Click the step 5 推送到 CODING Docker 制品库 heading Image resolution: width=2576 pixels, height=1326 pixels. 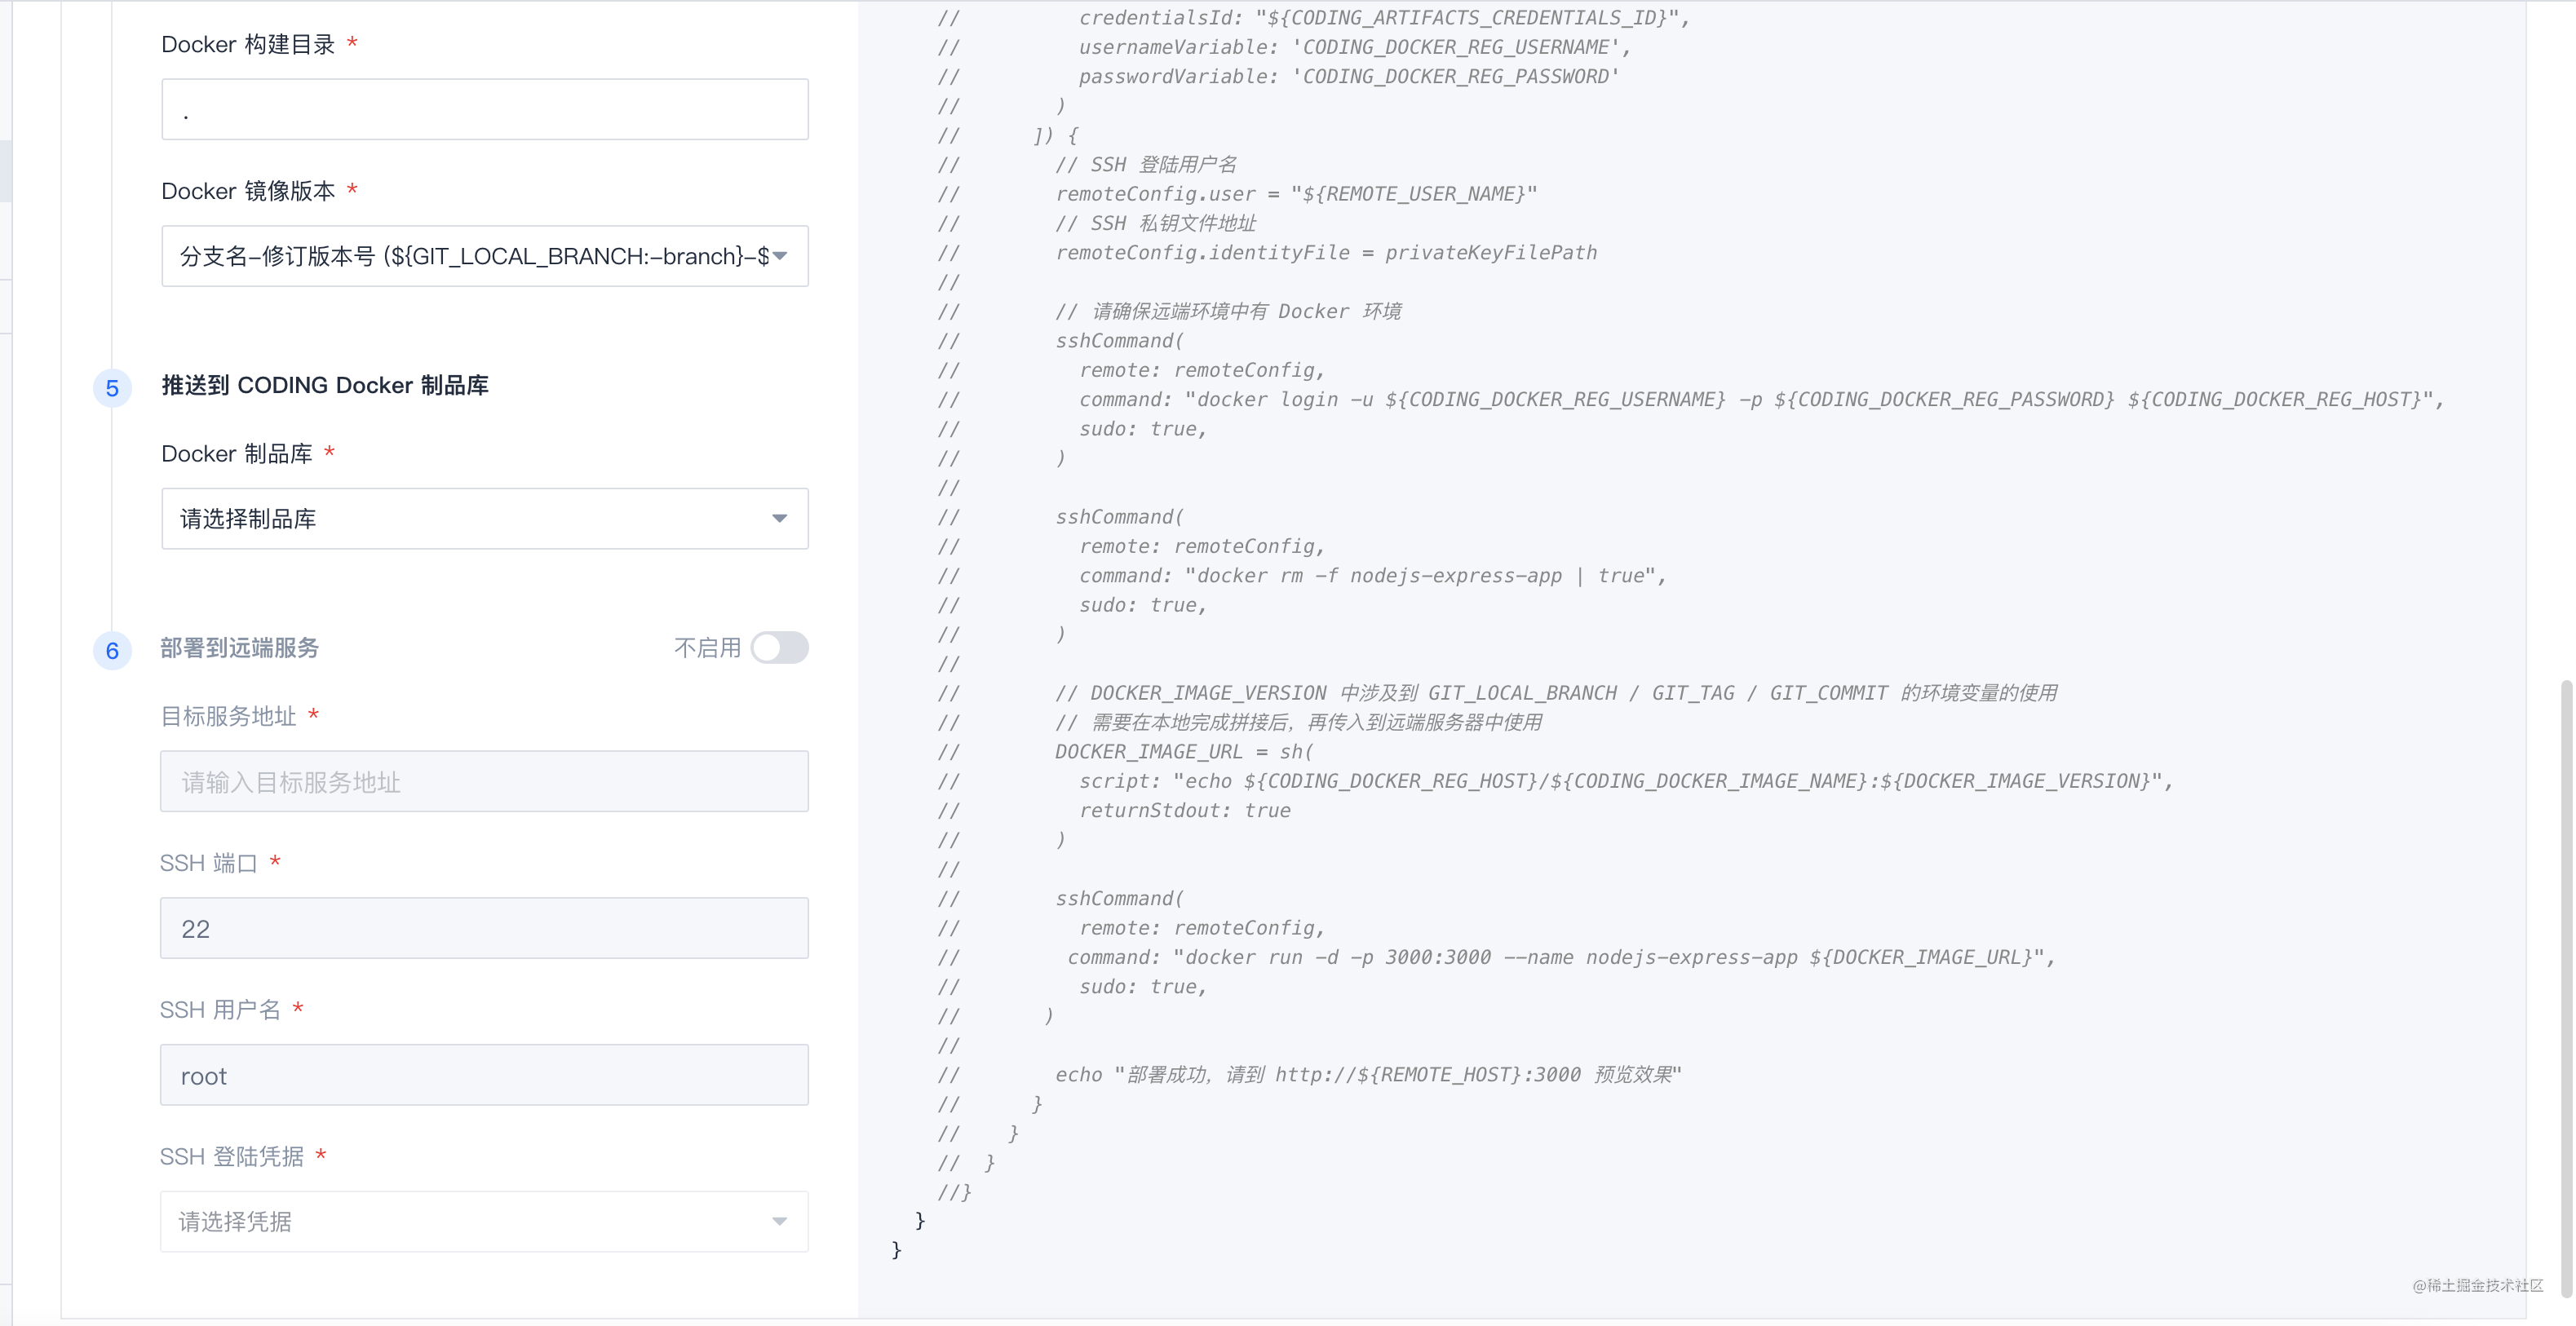[x=325, y=385]
